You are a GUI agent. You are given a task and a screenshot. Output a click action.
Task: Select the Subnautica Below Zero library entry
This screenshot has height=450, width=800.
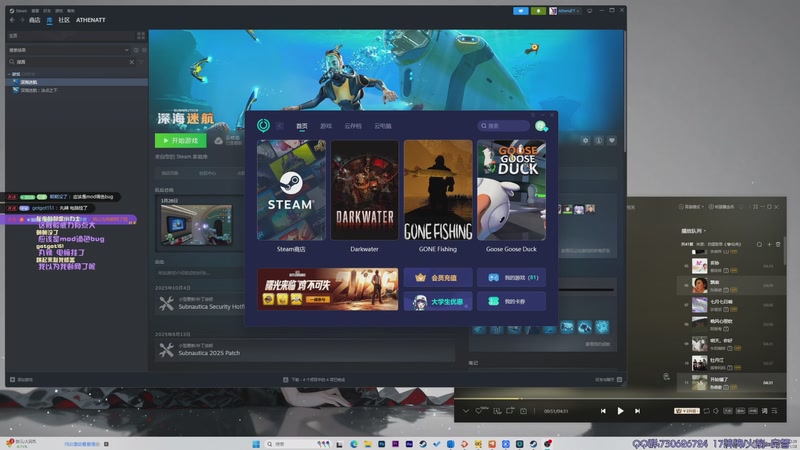pyautogui.click(x=77, y=90)
